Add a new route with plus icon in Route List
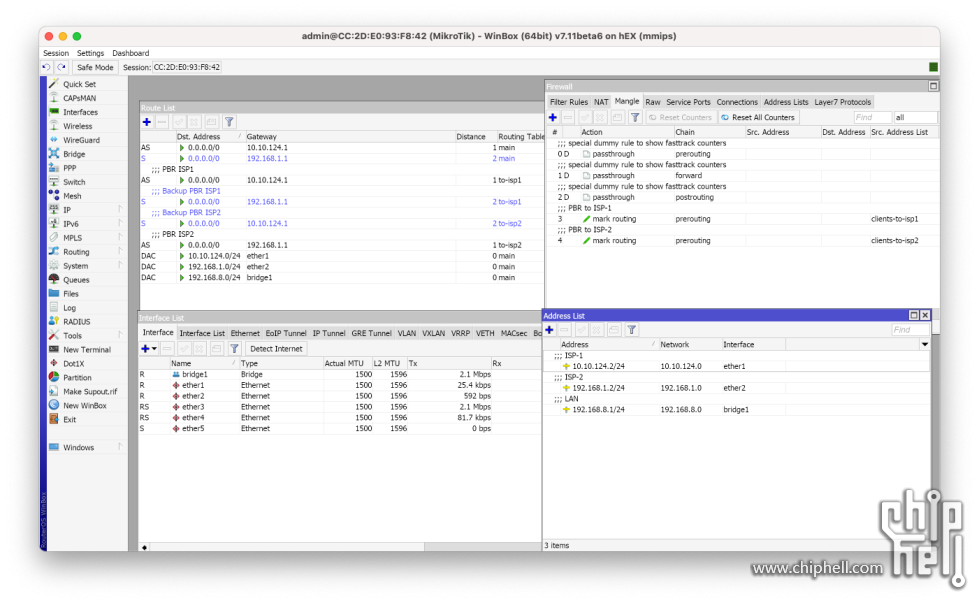The width and height of the screenshot is (979, 603). [x=147, y=122]
